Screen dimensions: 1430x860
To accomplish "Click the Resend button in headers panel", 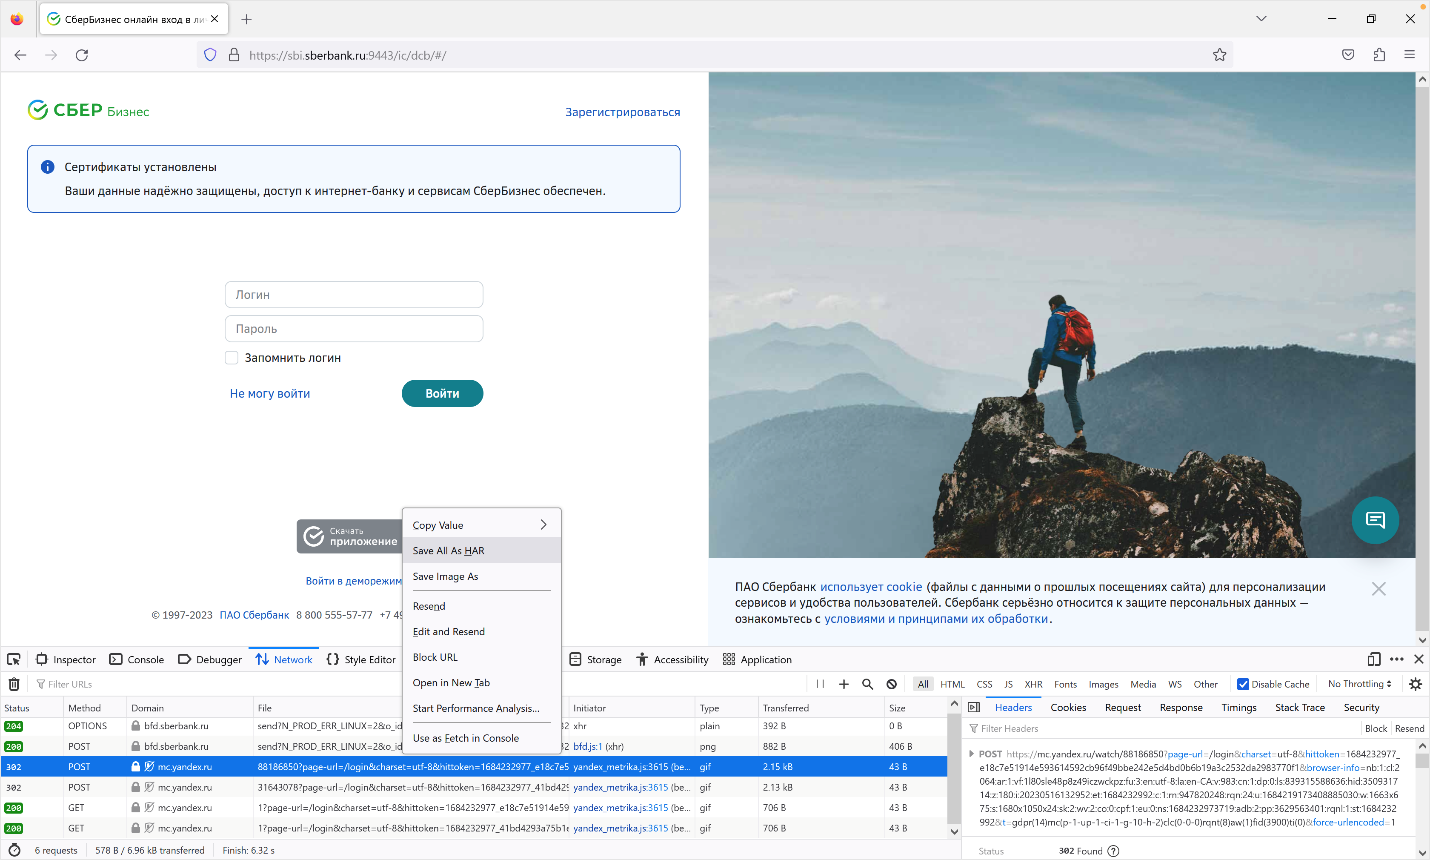I will (x=1409, y=728).
